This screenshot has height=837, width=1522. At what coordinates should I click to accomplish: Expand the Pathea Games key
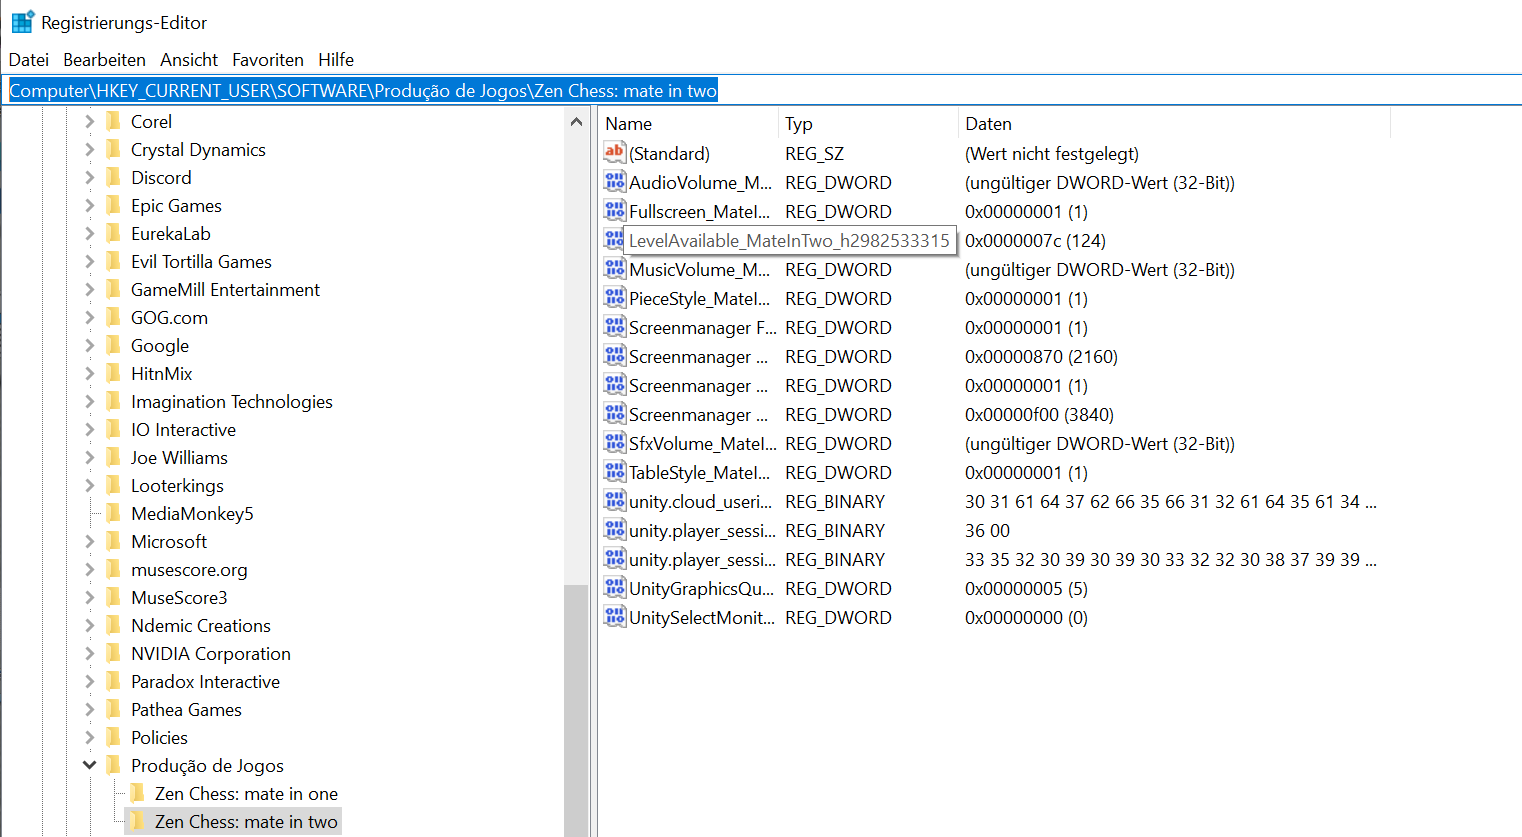89,709
